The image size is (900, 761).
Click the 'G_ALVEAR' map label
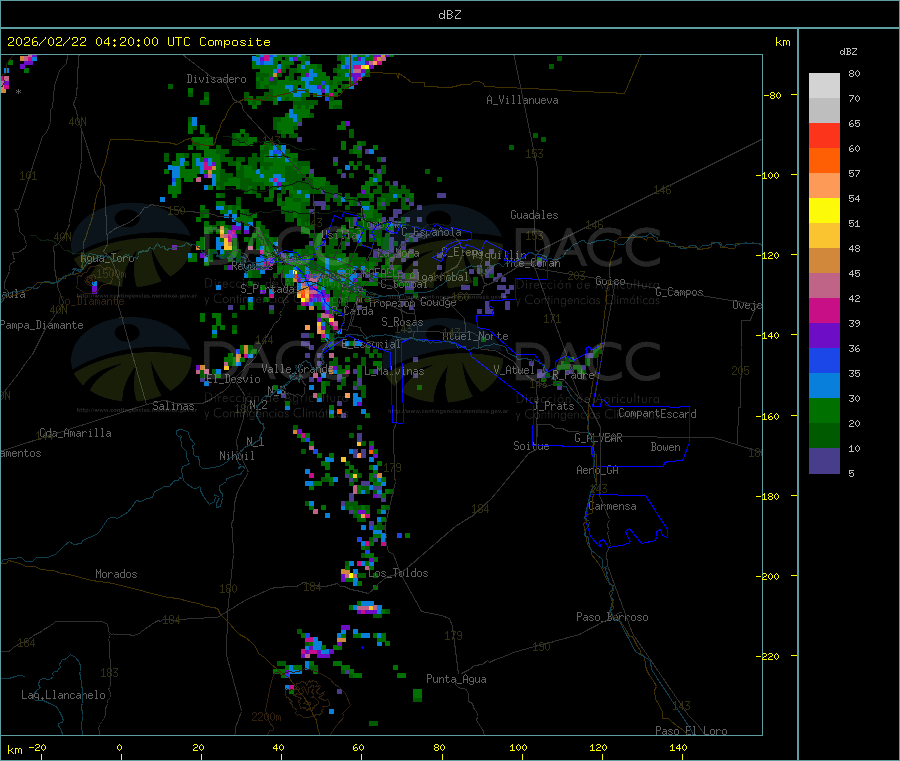[598, 438]
